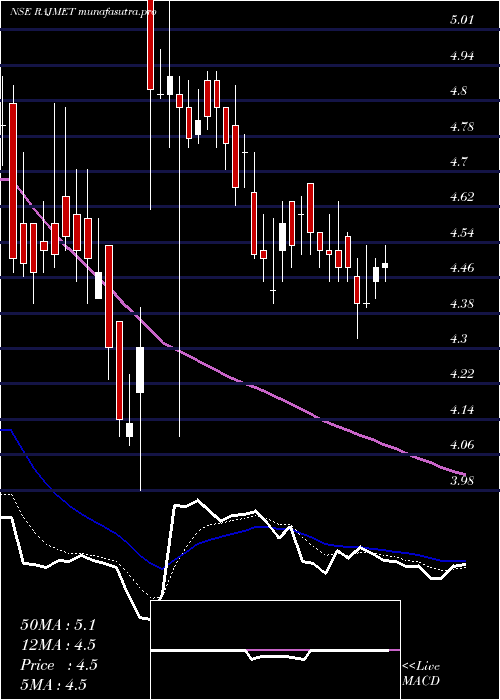Click the 5.01 price axis label
Image resolution: width=500 pixels, height=700 pixels.
click(462, 20)
